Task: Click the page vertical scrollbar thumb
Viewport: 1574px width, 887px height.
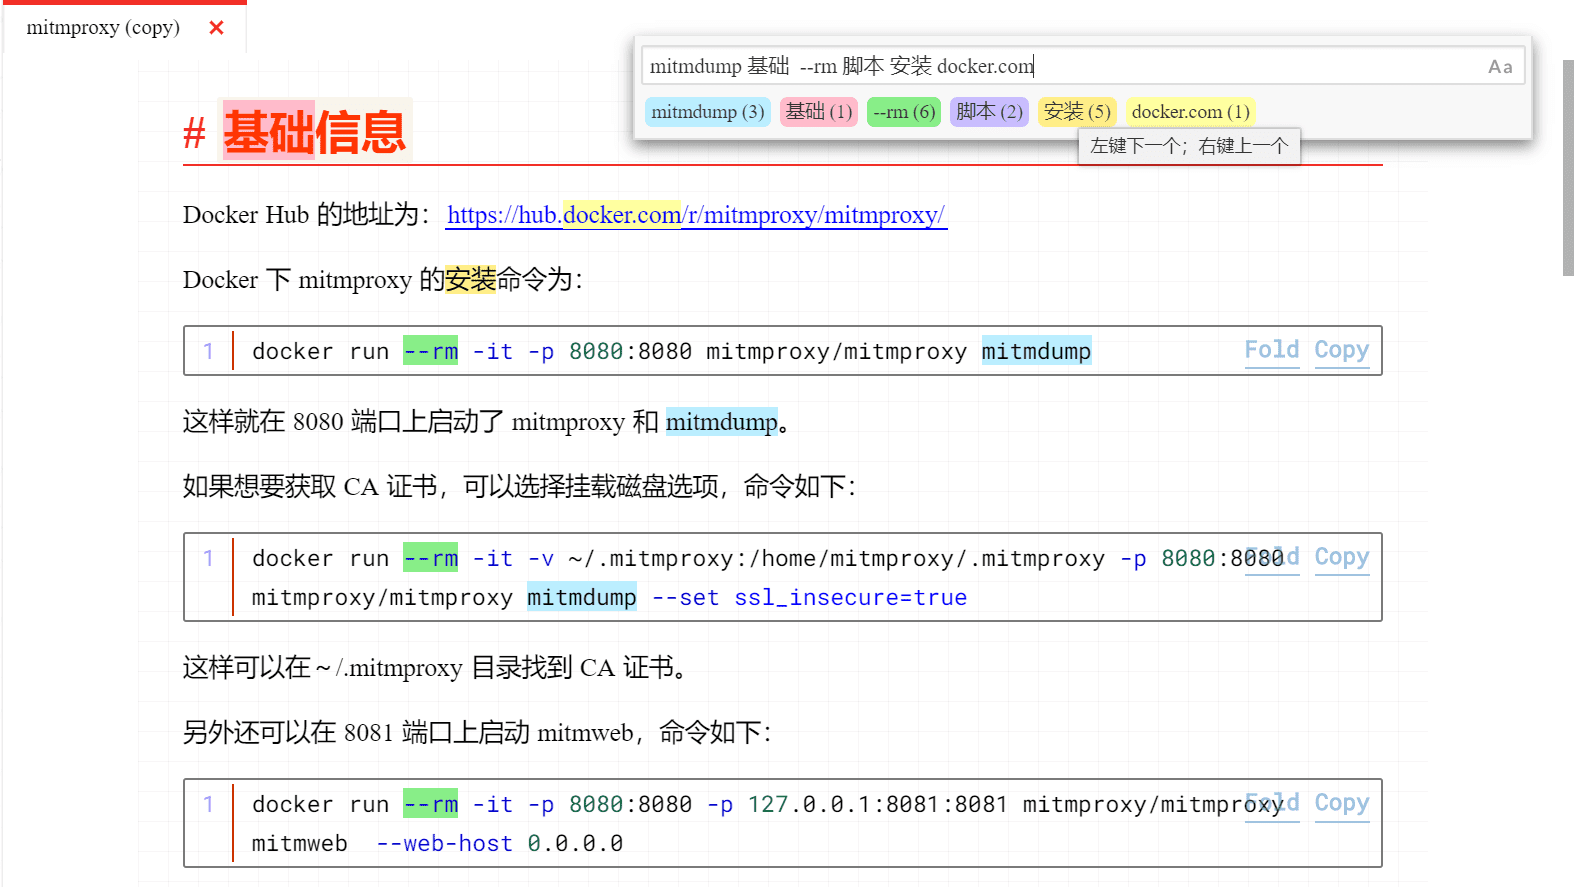Action: tap(1568, 167)
